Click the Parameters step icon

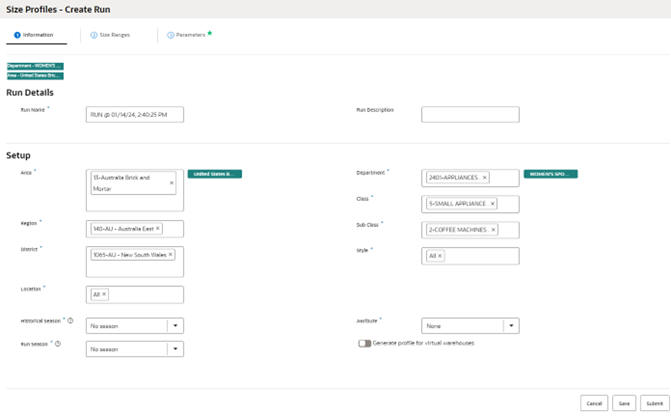pyautogui.click(x=170, y=35)
